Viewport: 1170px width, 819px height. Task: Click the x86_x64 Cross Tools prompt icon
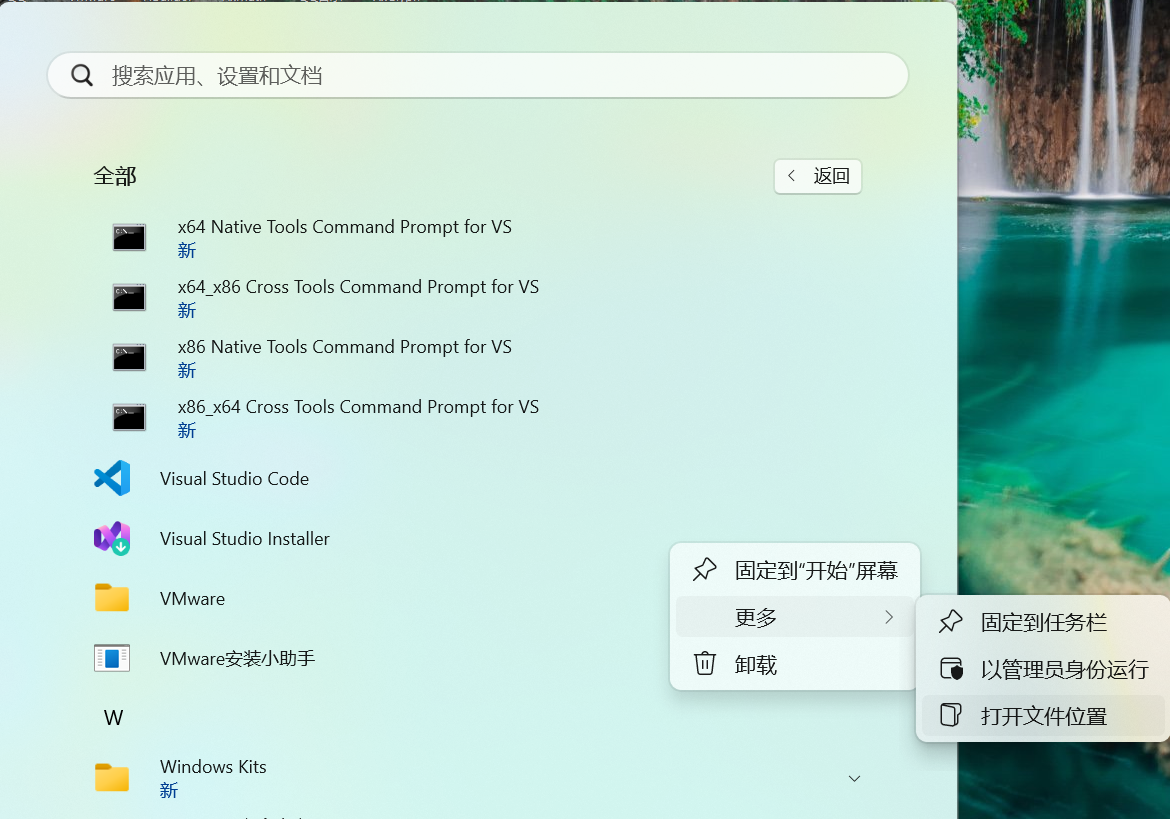point(129,417)
